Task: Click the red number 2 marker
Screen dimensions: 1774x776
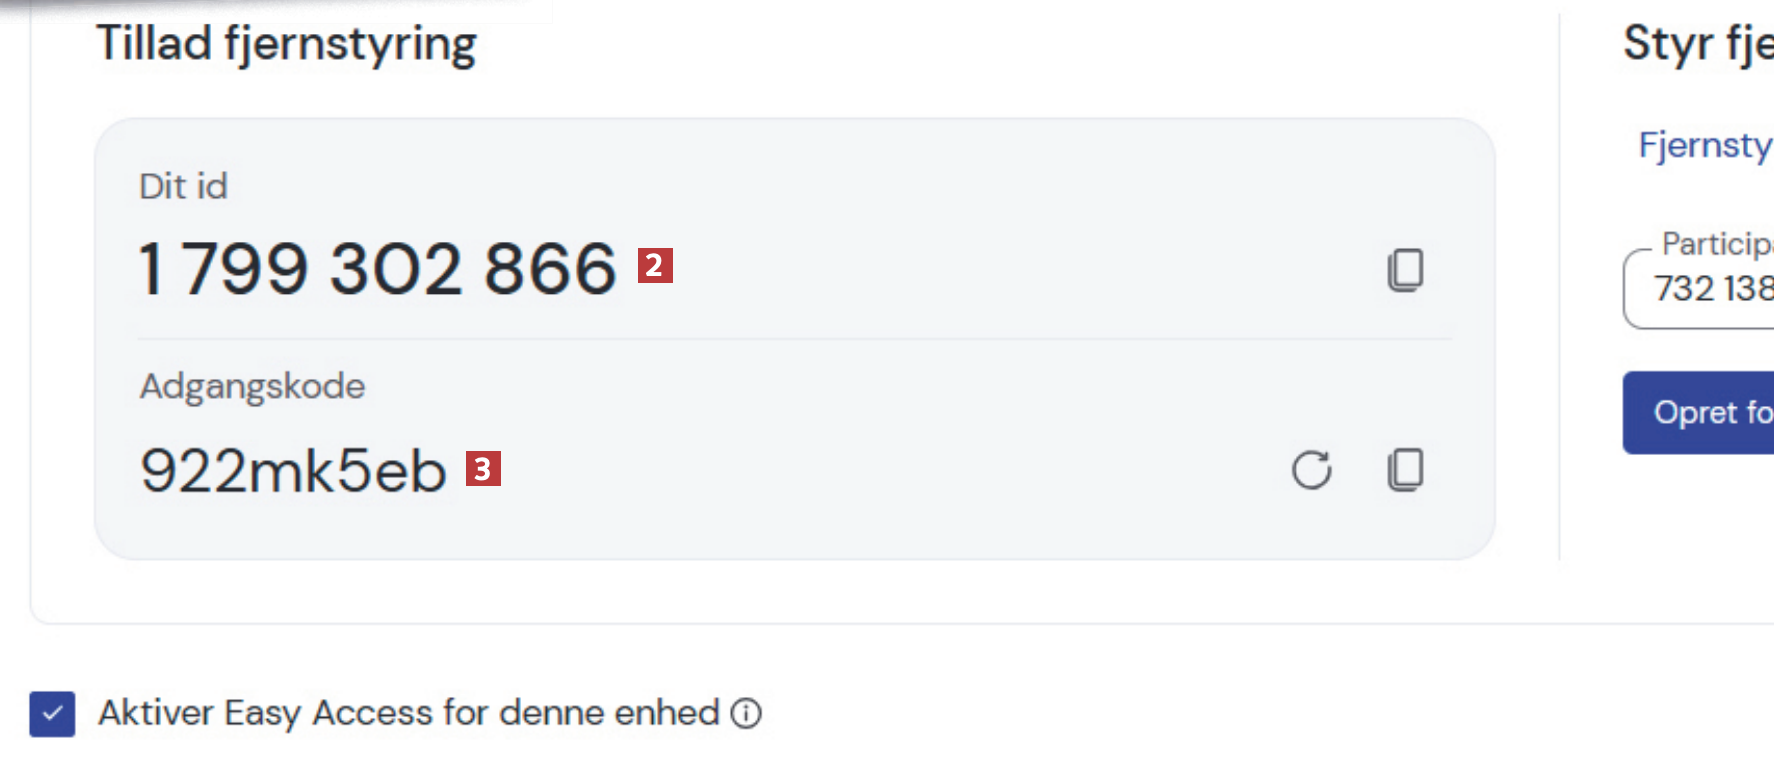Action: [x=655, y=265]
